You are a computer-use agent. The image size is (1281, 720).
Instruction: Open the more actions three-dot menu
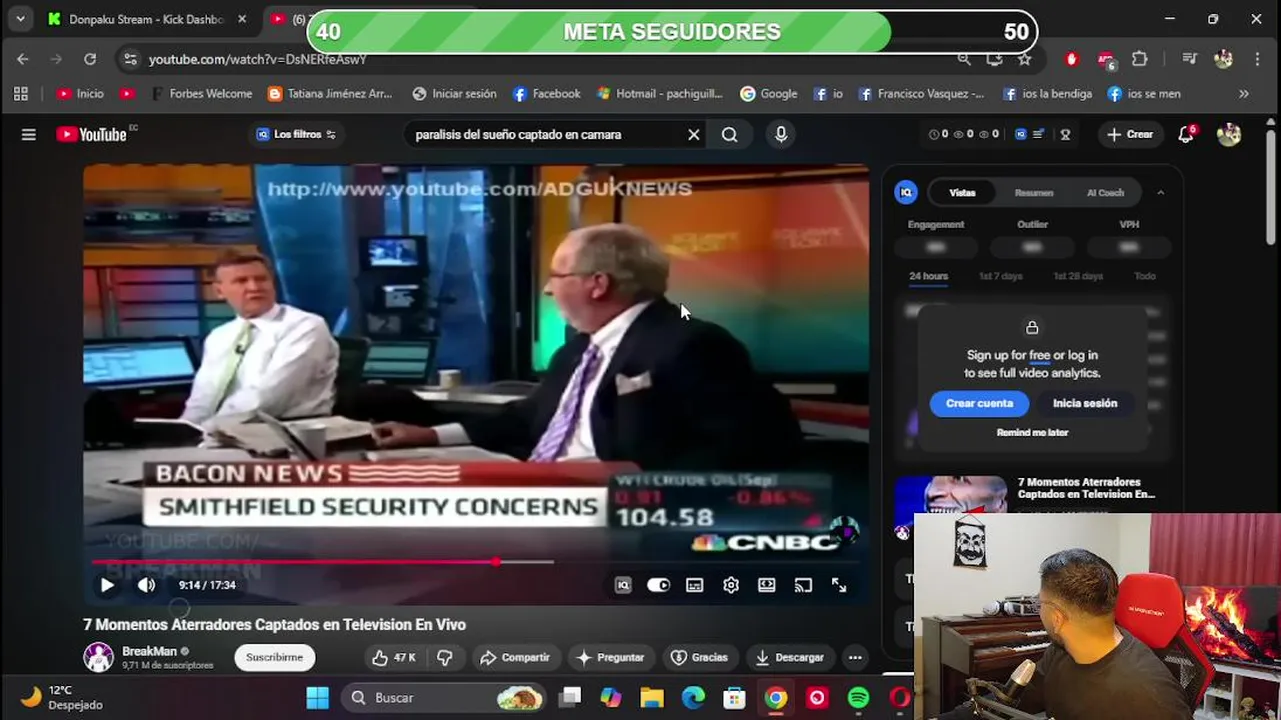point(855,657)
